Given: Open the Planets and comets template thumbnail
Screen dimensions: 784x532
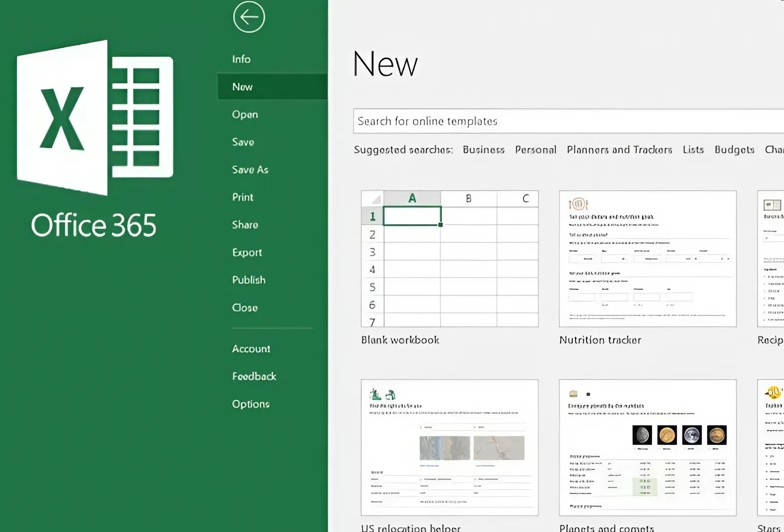Looking at the screenshot, I should pyautogui.click(x=648, y=448).
